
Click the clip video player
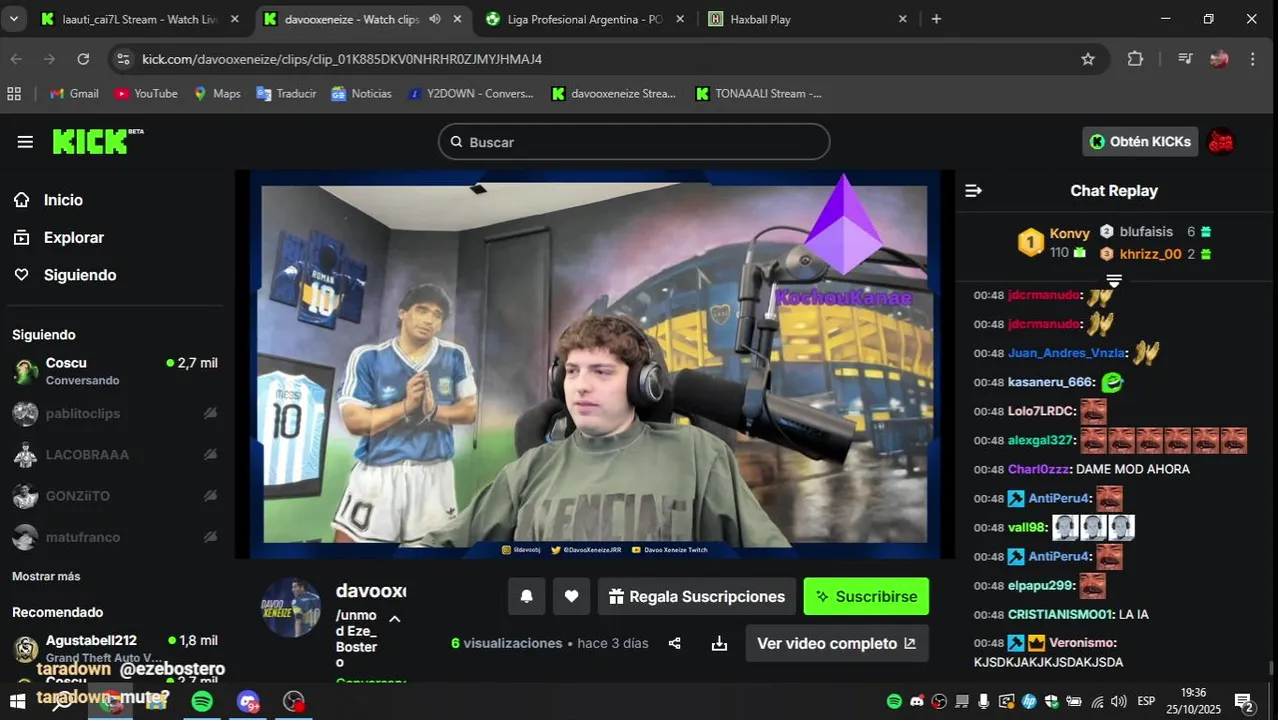pyautogui.click(x=595, y=364)
